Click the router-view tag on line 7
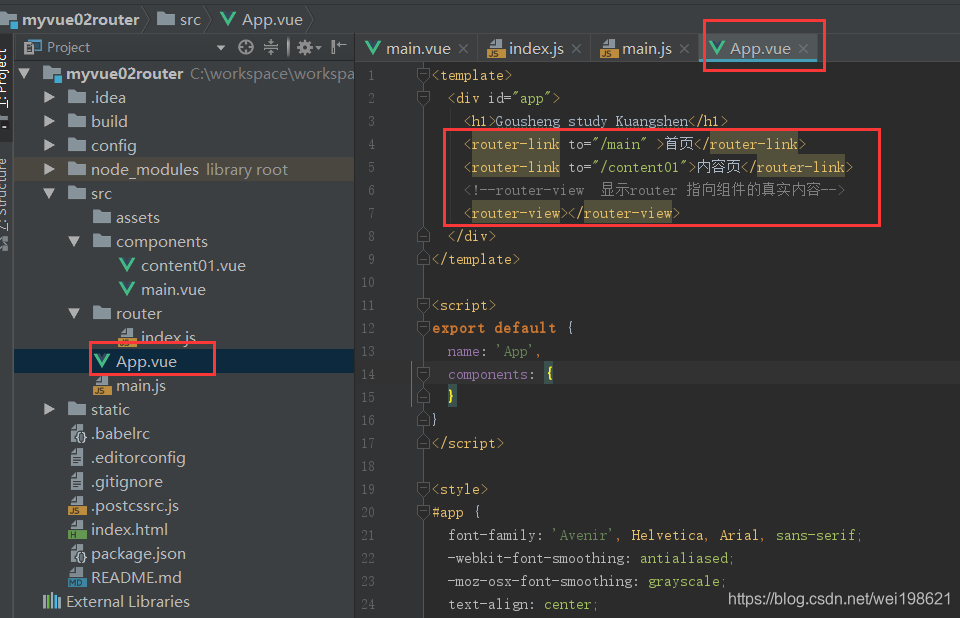Viewport: 960px width, 618px height. [x=571, y=213]
